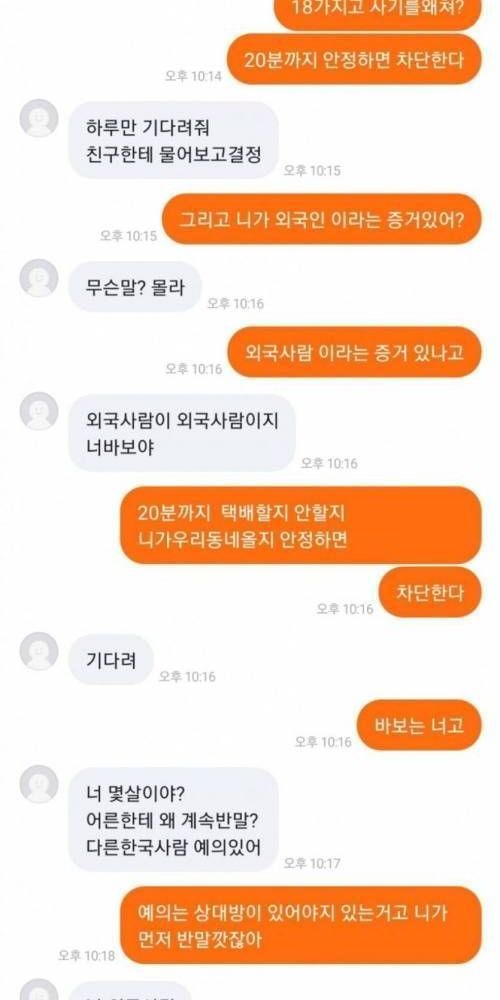This screenshot has width=500, height=1000.
Task: Tap the short orange bubble reading only "차단한다"
Action: pos(430,592)
